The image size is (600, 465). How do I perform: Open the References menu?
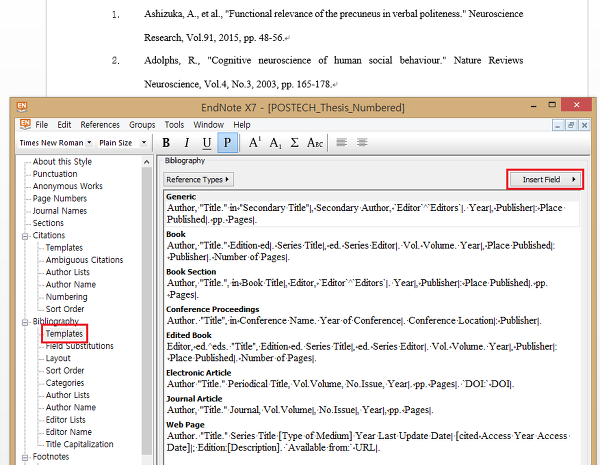(x=100, y=125)
